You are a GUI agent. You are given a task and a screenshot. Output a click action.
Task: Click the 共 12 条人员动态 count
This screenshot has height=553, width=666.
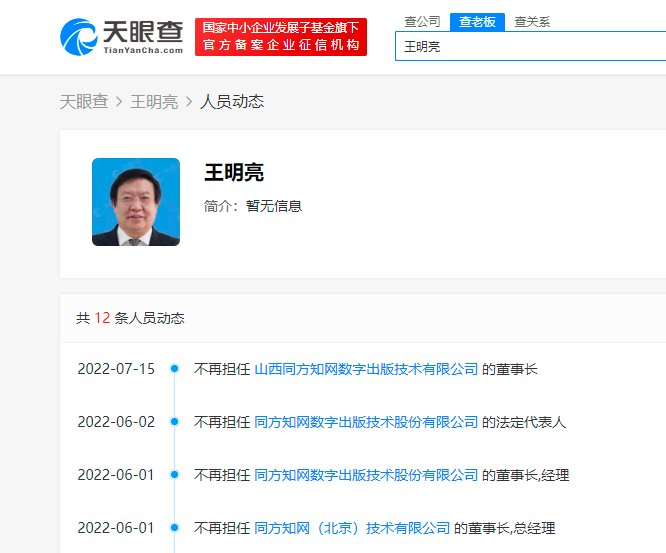tap(130, 318)
